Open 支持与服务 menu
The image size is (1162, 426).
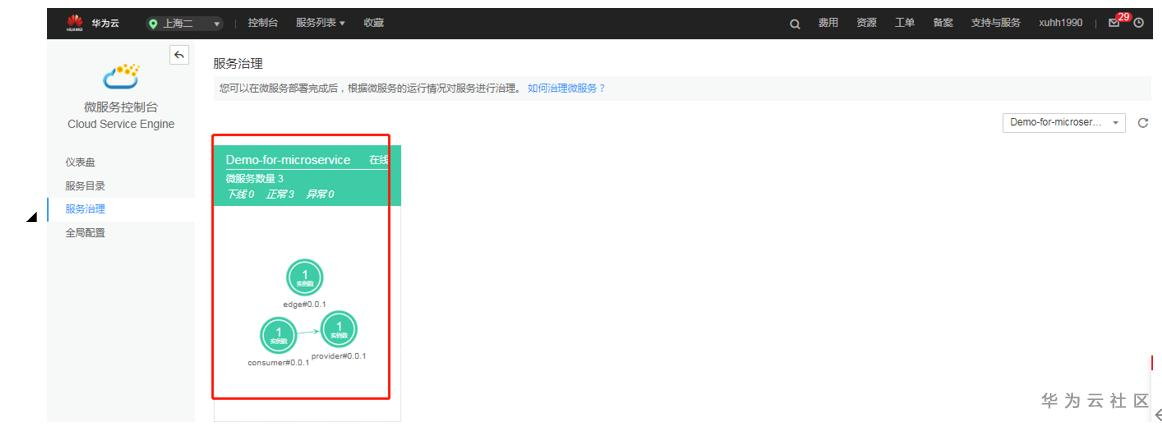(x=995, y=23)
